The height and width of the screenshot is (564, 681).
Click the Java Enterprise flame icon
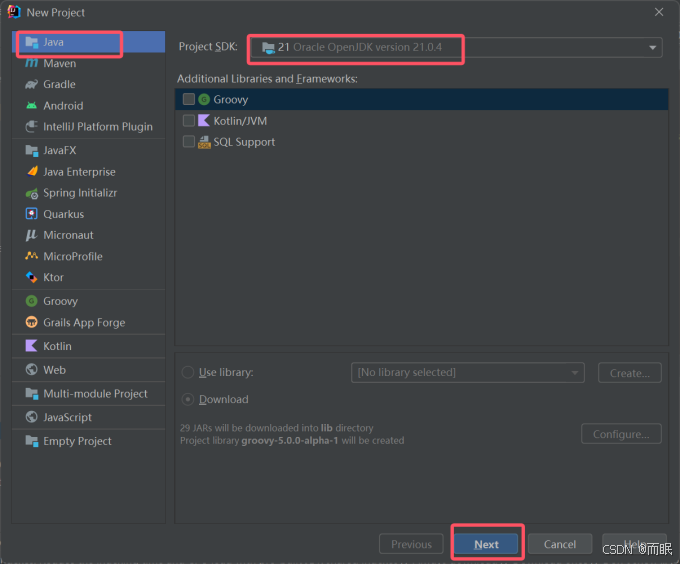coord(32,172)
